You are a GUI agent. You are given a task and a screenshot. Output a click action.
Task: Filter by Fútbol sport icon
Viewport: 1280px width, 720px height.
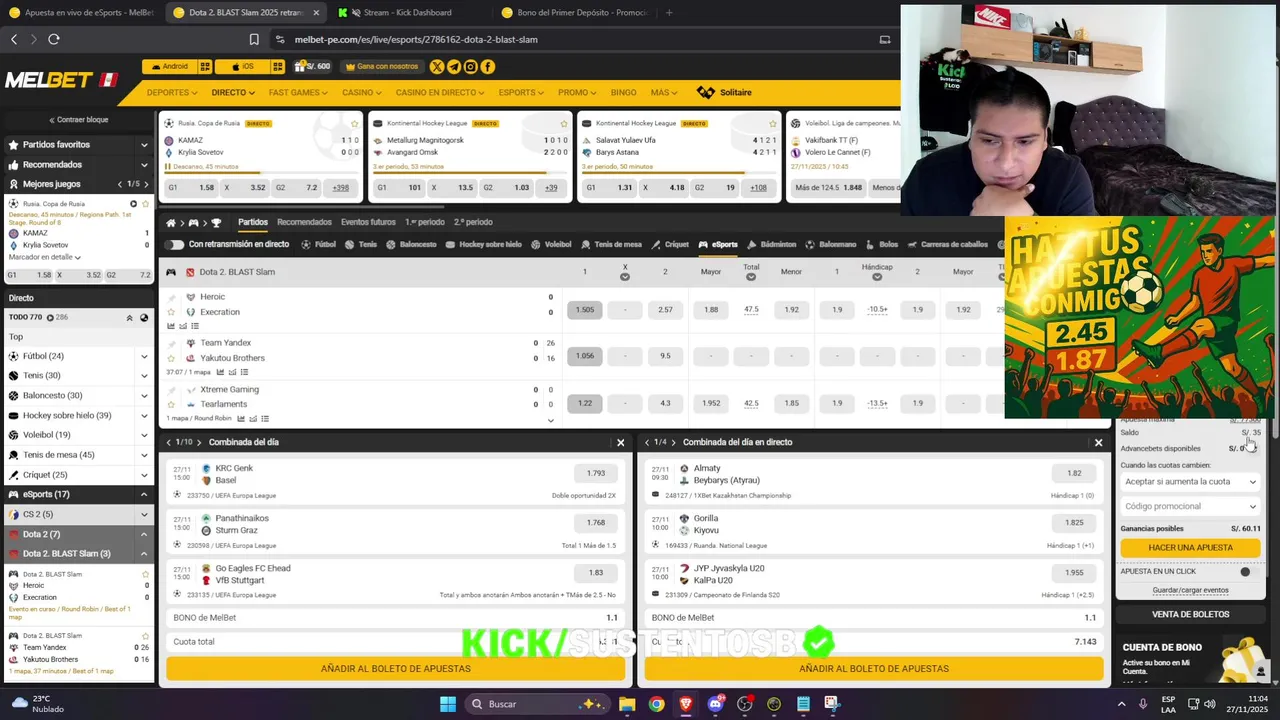tap(319, 244)
